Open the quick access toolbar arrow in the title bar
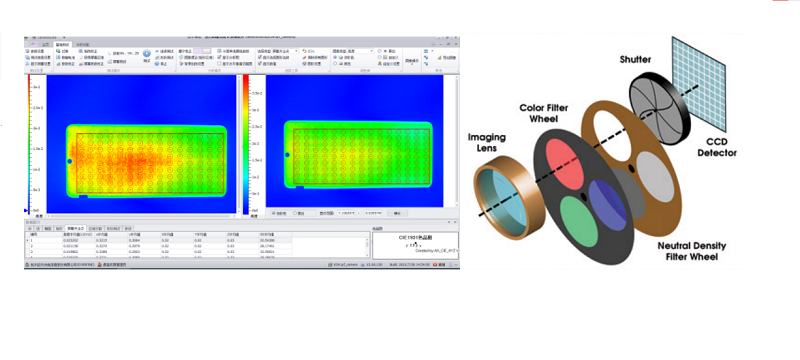 64,38
